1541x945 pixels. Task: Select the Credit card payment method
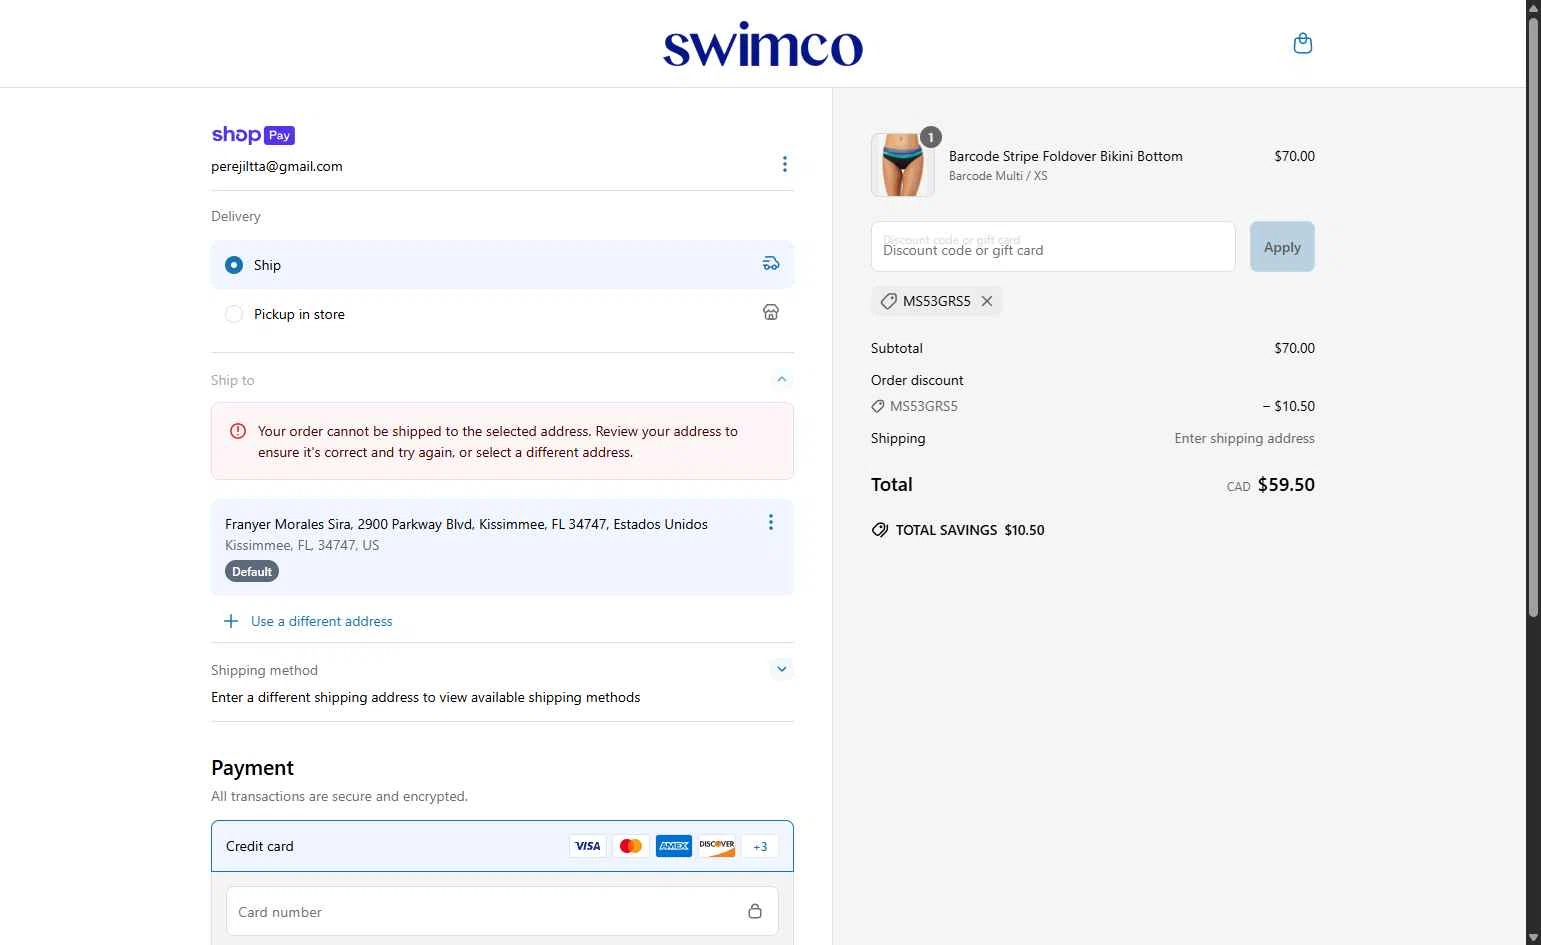click(x=502, y=846)
